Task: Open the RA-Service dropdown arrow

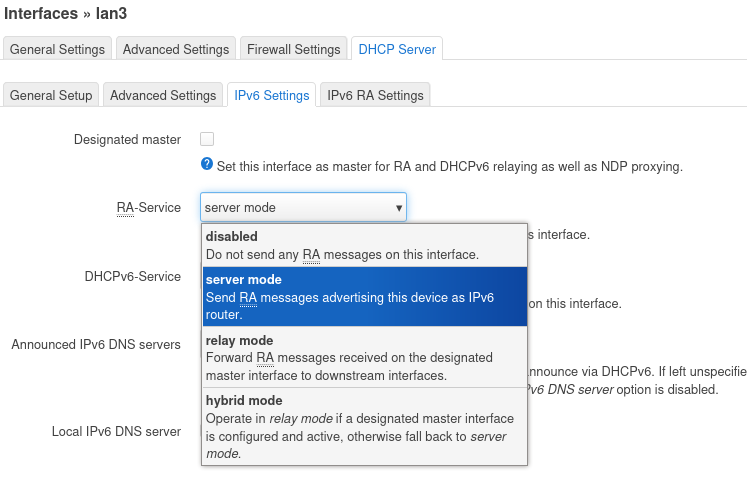Action: click(x=399, y=208)
